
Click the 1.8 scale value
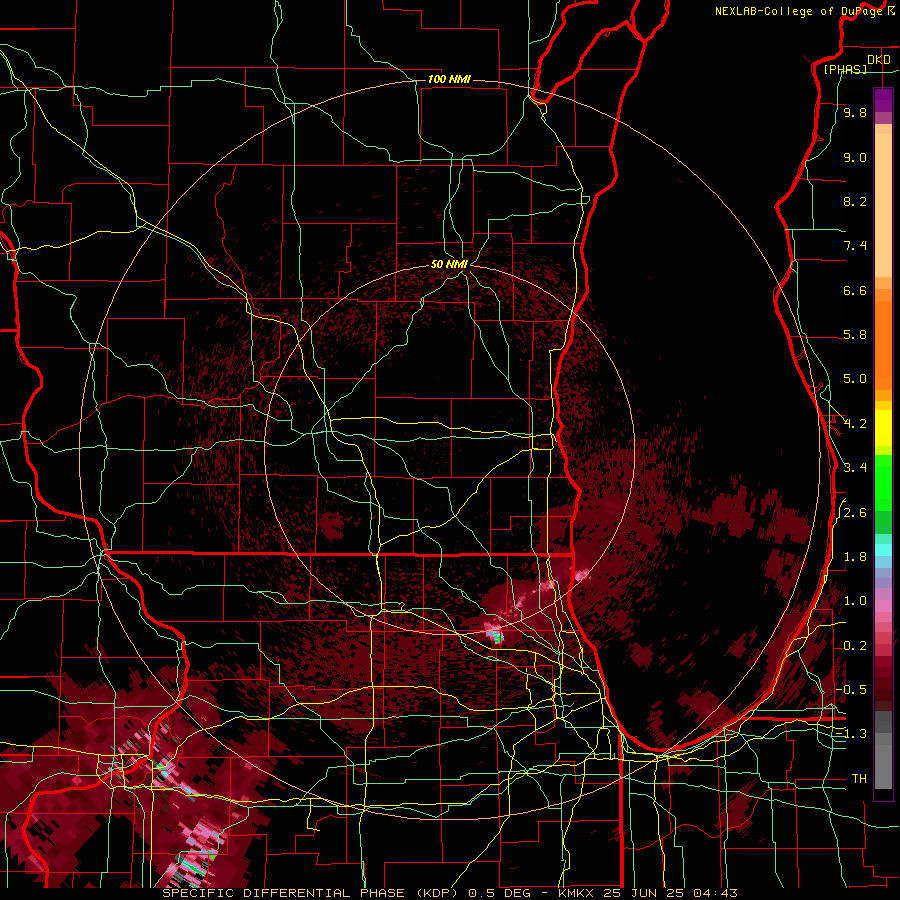tap(855, 557)
